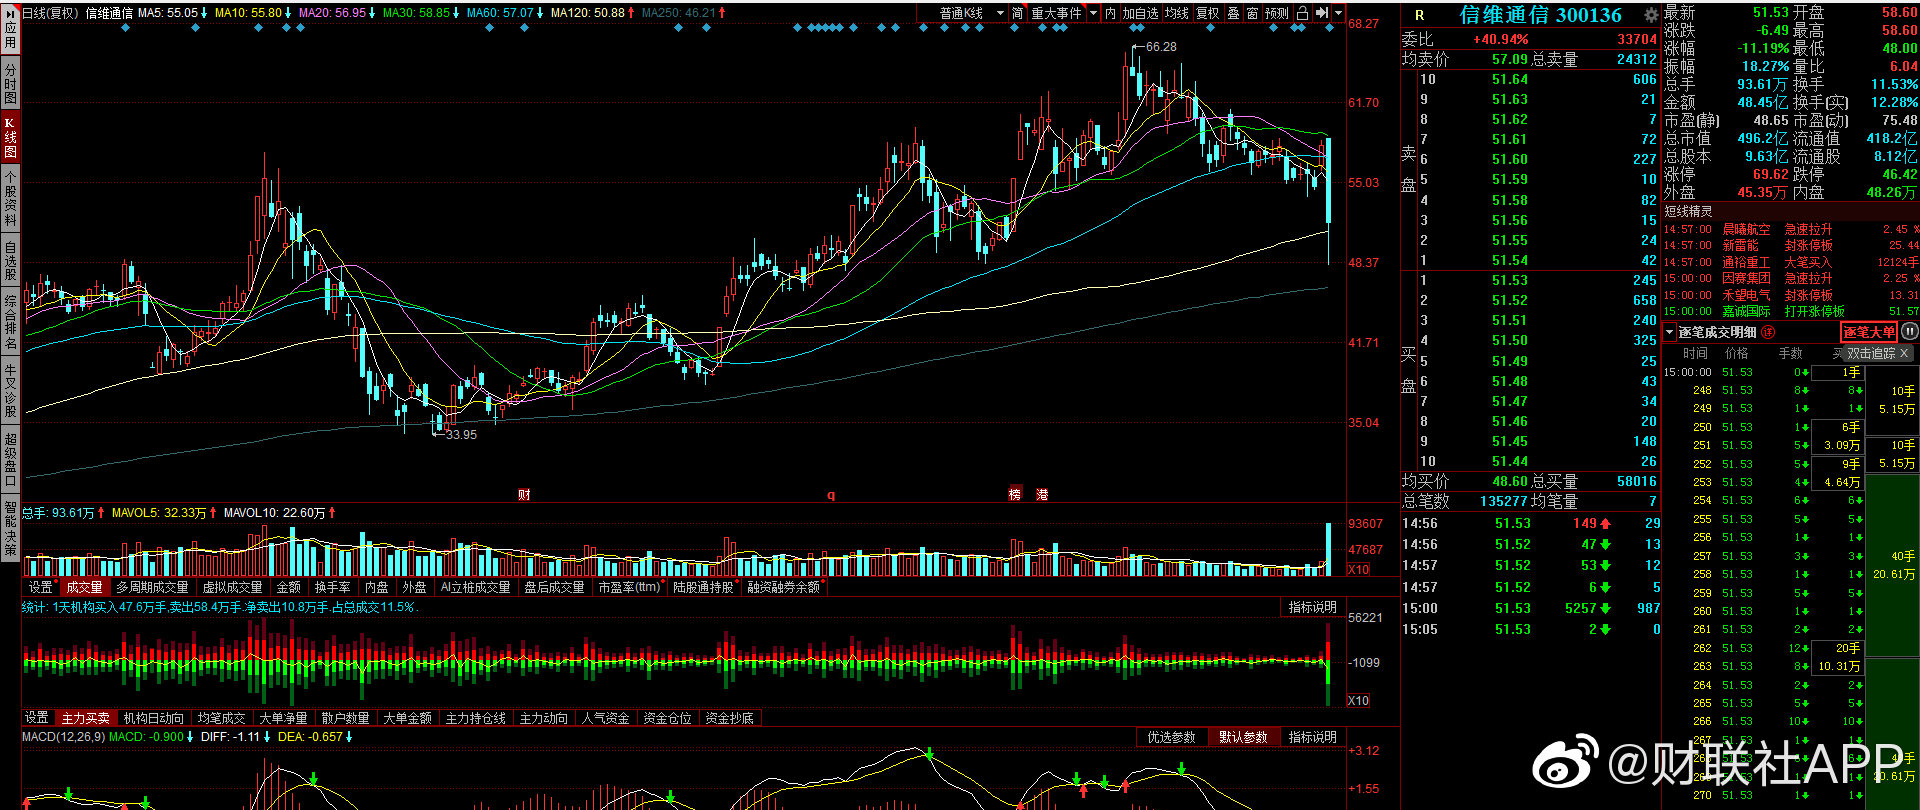The width and height of the screenshot is (1920, 810).
Task: Toggle 均线 moving averages display
Action: tap(1177, 13)
